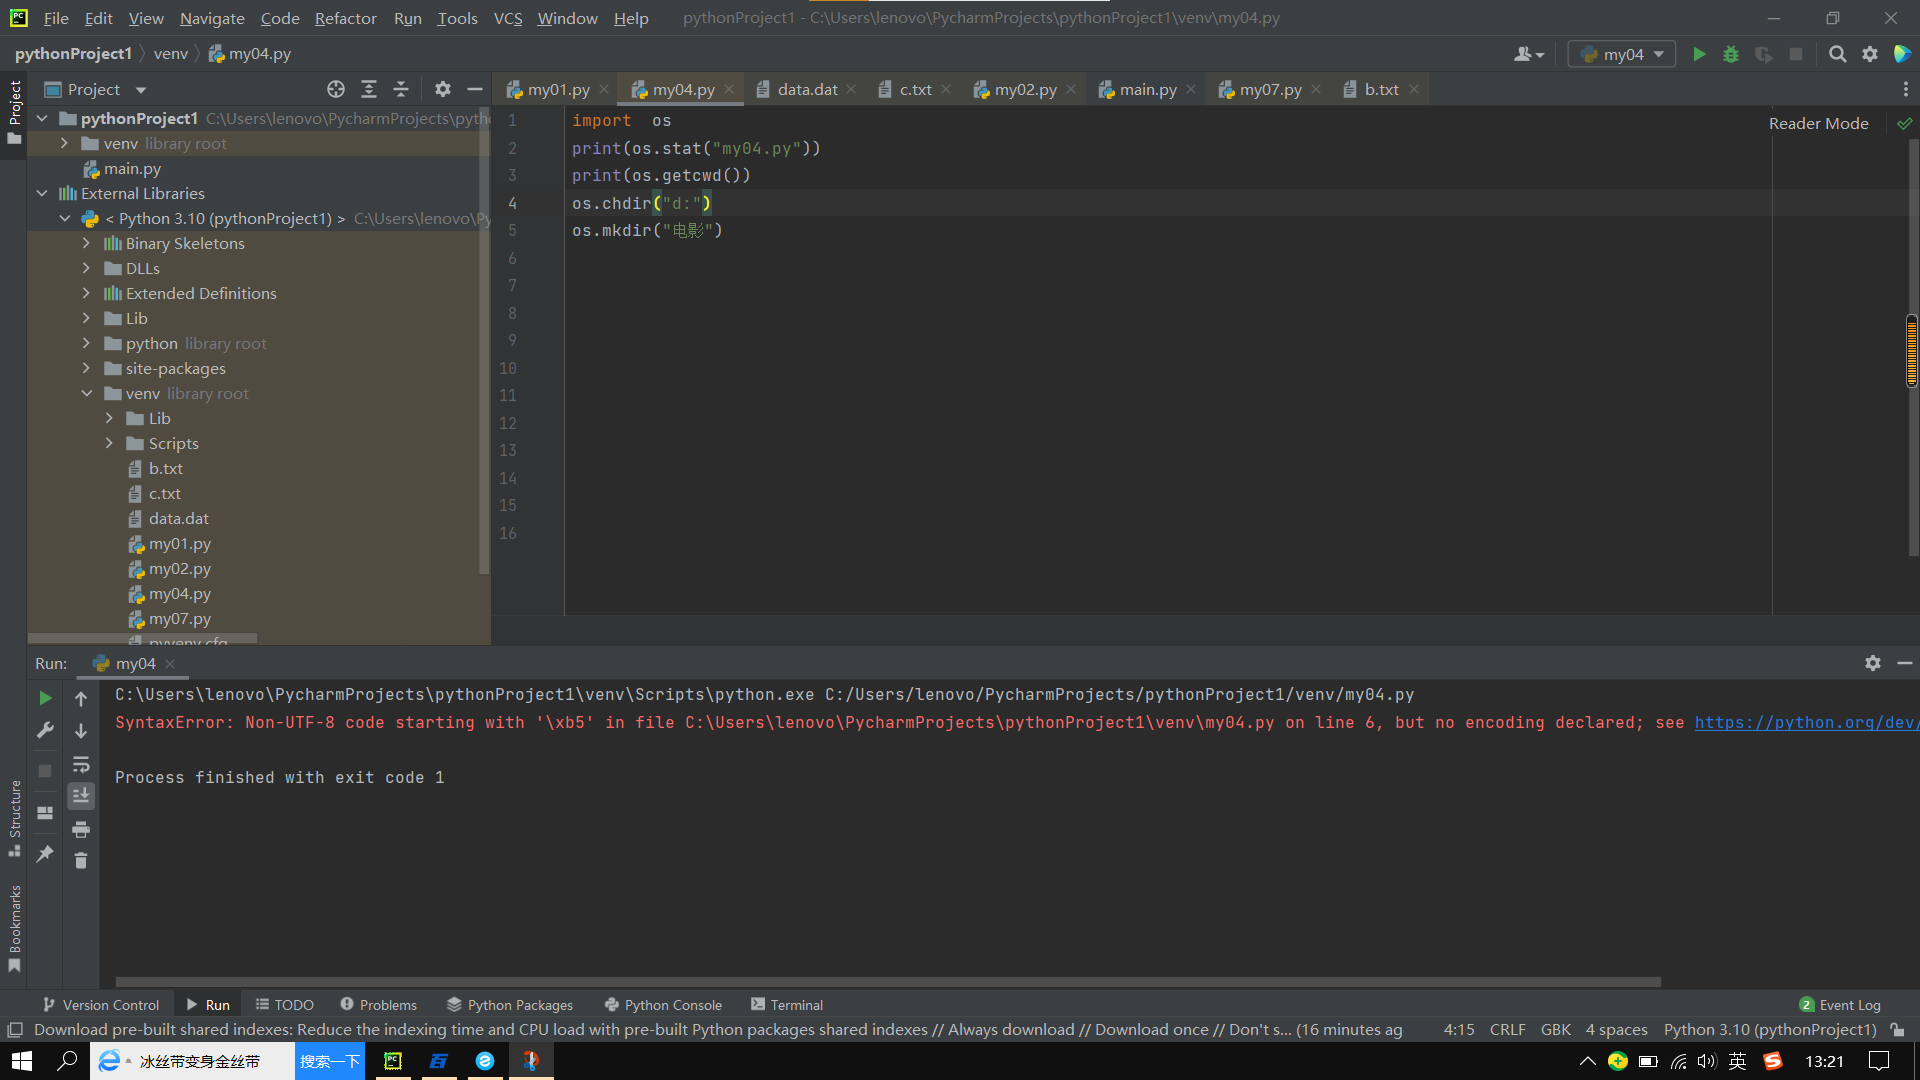Image resolution: width=1920 pixels, height=1080 pixels.
Task: Open Run panel settings gear
Action: pos(1873,663)
